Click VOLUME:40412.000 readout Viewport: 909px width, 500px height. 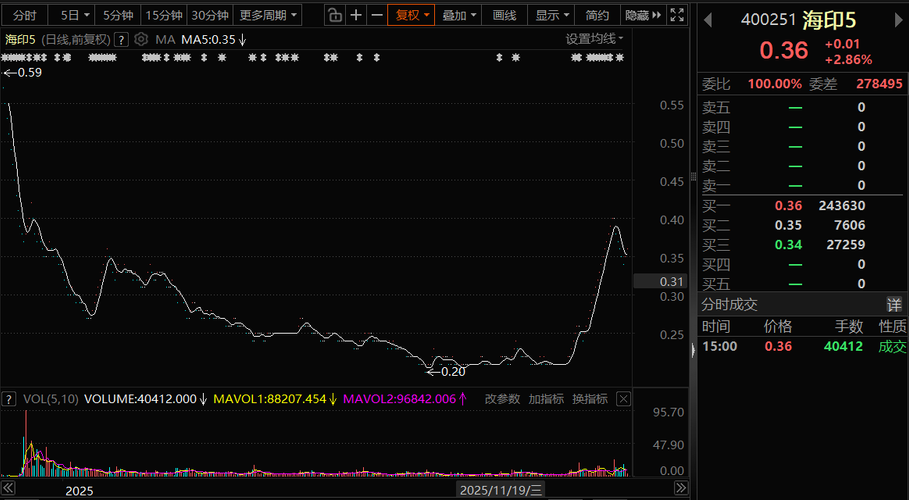tap(145, 399)
